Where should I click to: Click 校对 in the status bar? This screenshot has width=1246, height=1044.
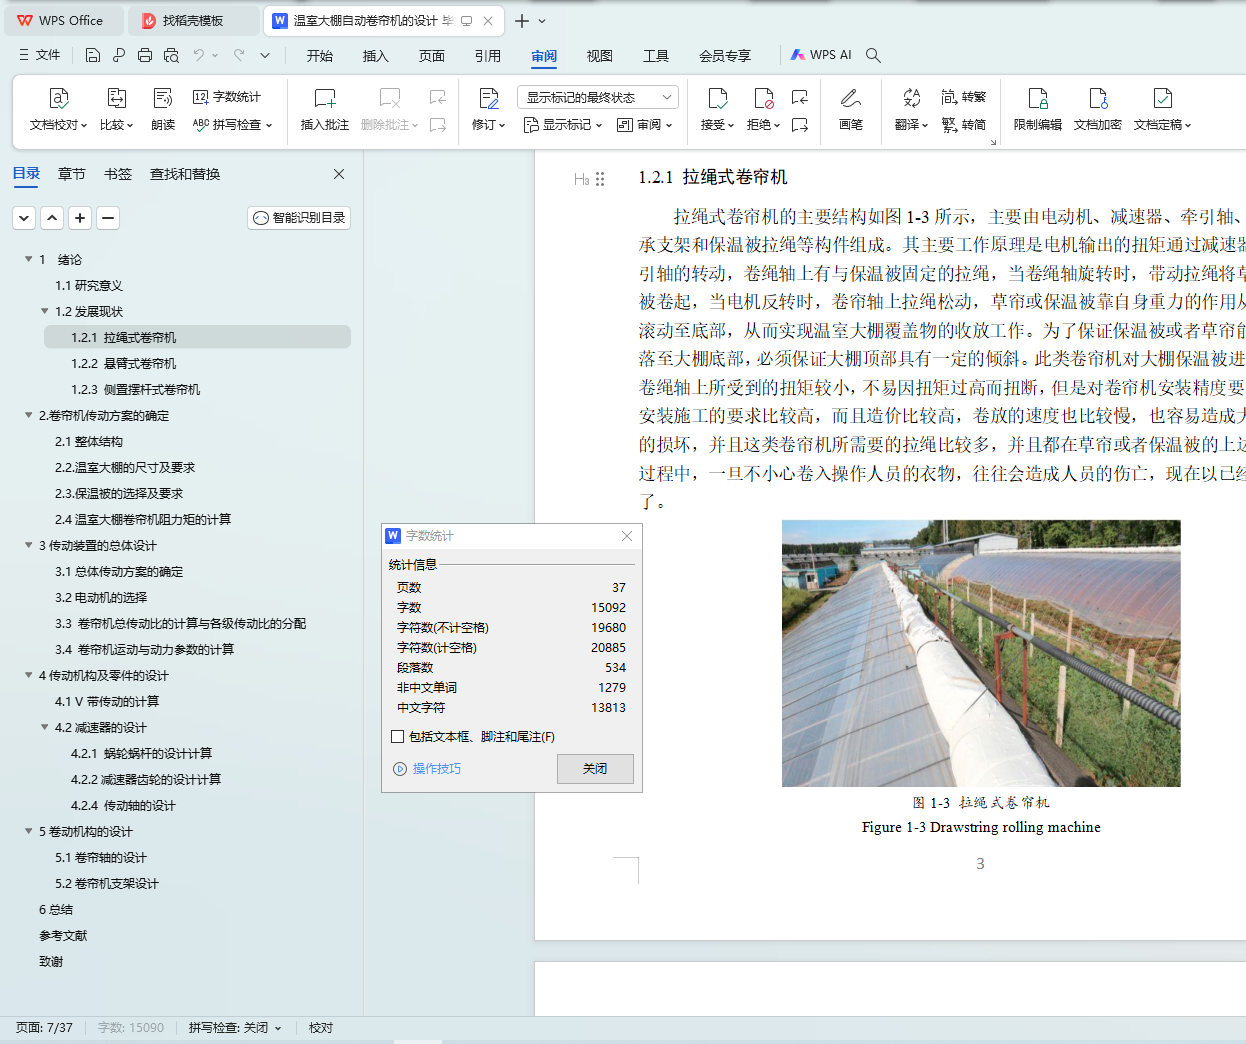pos(321,1028)
